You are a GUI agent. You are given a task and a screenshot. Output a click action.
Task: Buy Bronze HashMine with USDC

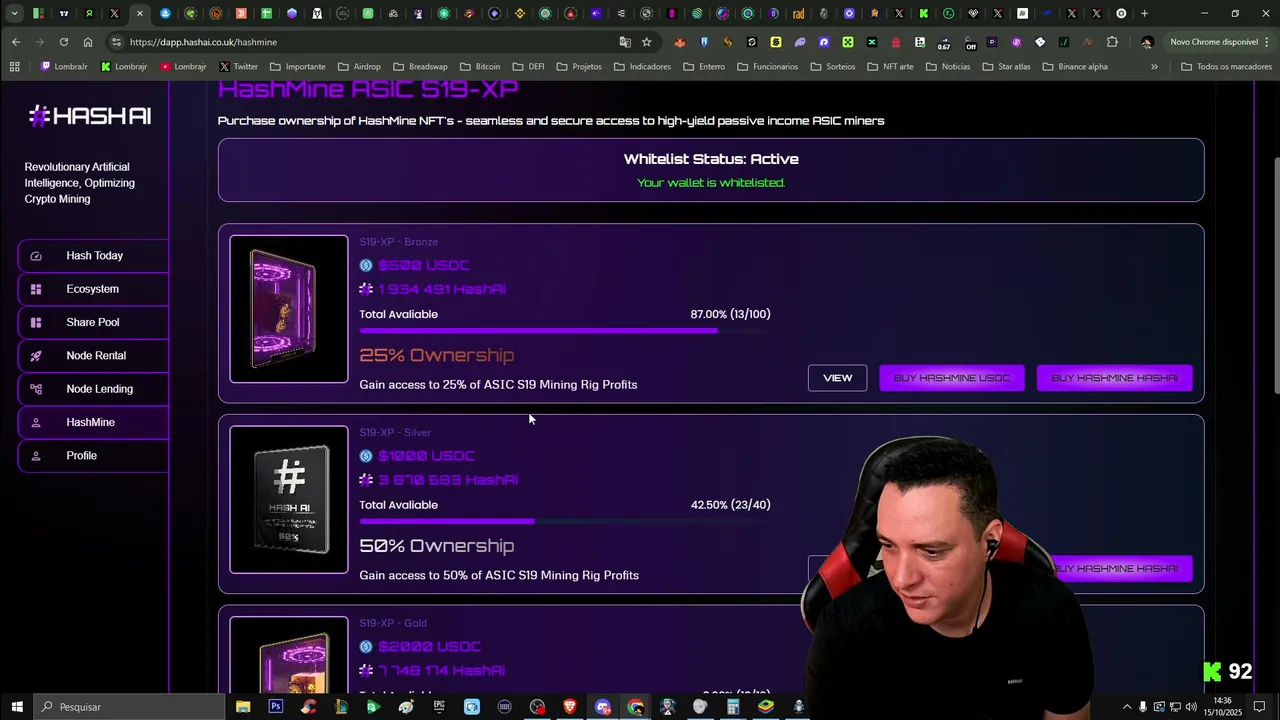(951, 378)
